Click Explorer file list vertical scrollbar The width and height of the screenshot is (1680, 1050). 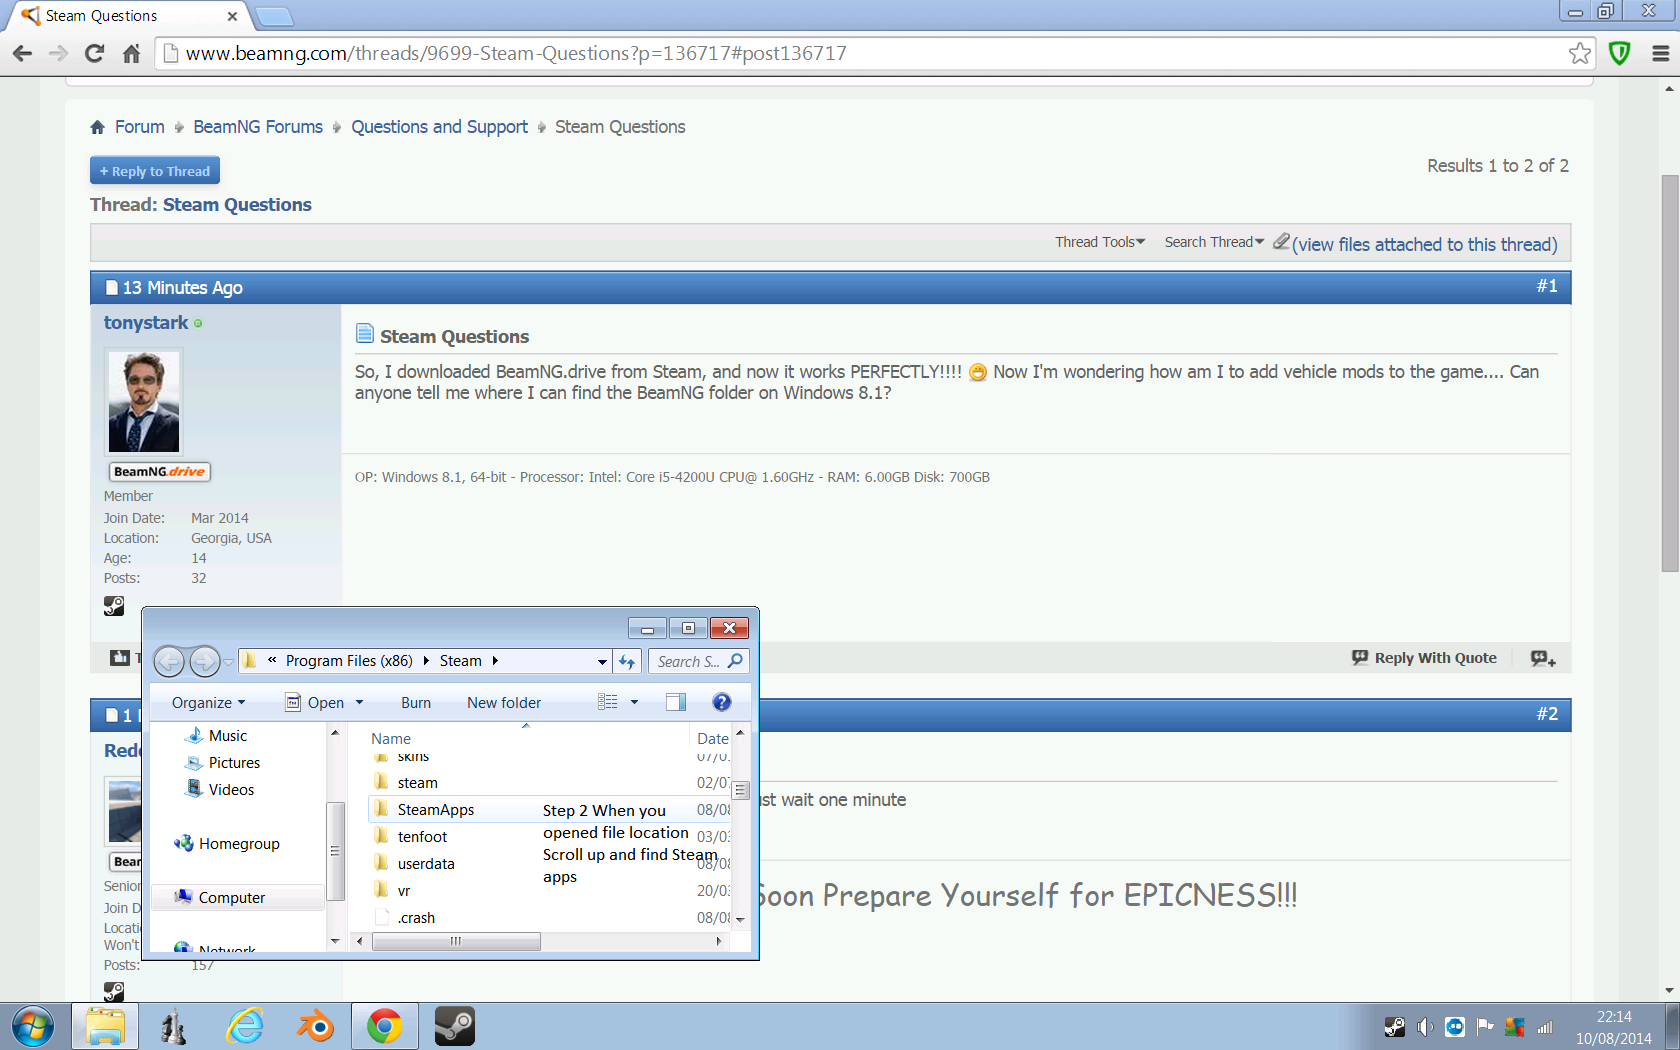coord(740,790)
